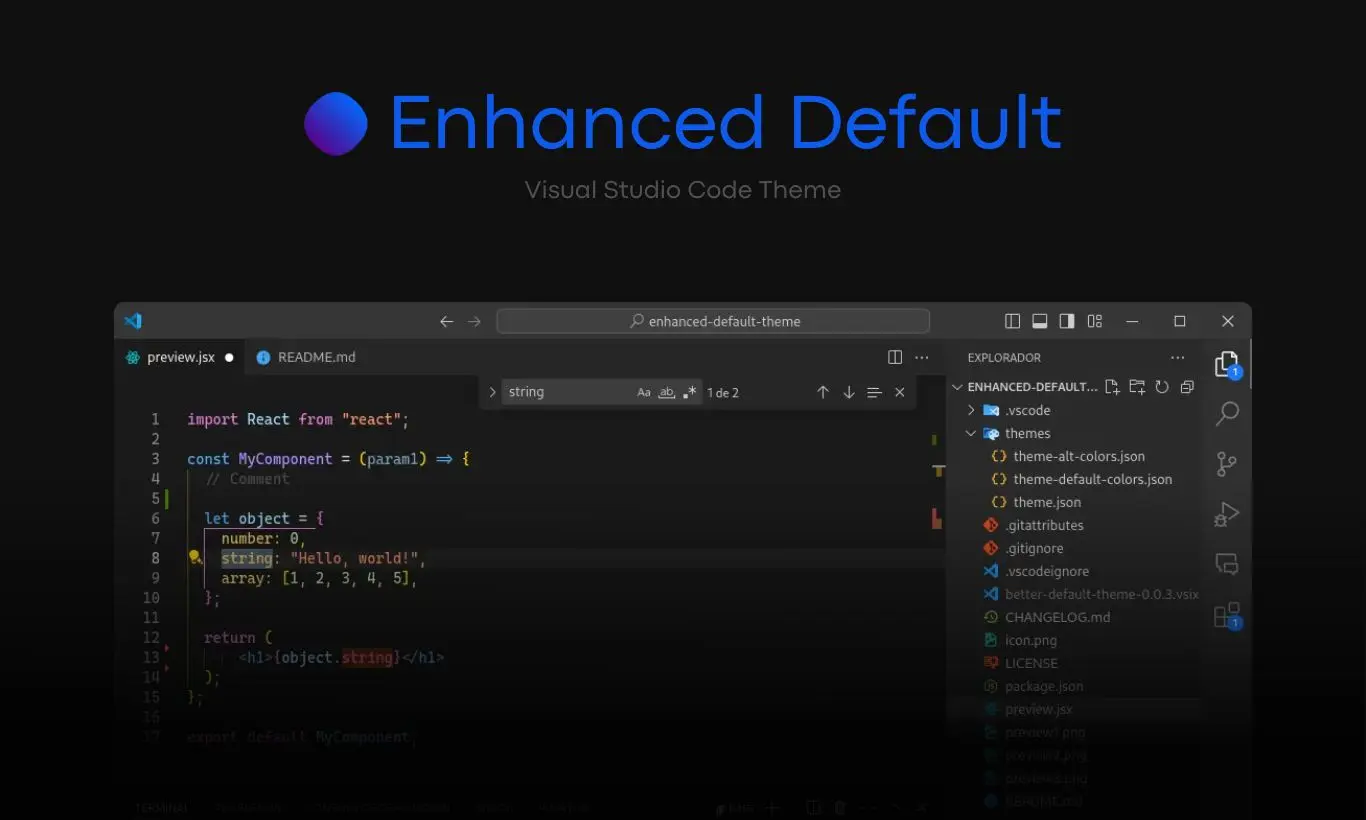Screen dimensions: 1366x820
Task: Open the Run and Debug view
Action: 1227,514
